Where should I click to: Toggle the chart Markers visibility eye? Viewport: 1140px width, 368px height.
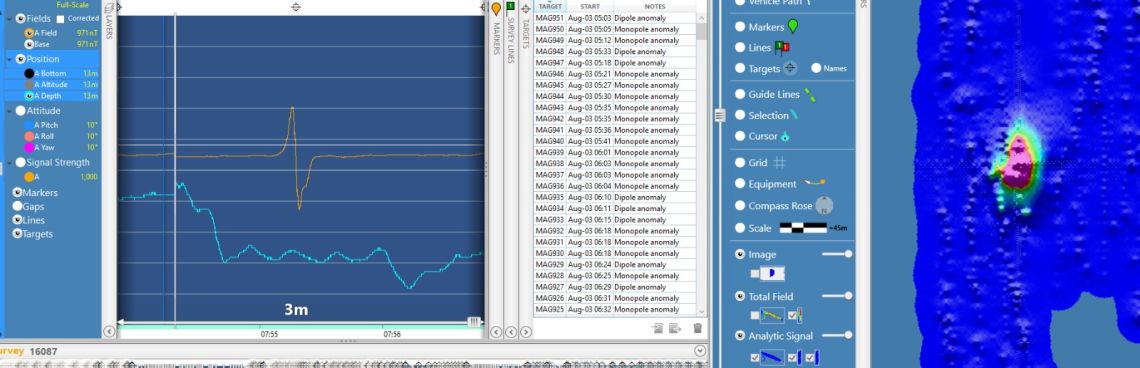17,193
